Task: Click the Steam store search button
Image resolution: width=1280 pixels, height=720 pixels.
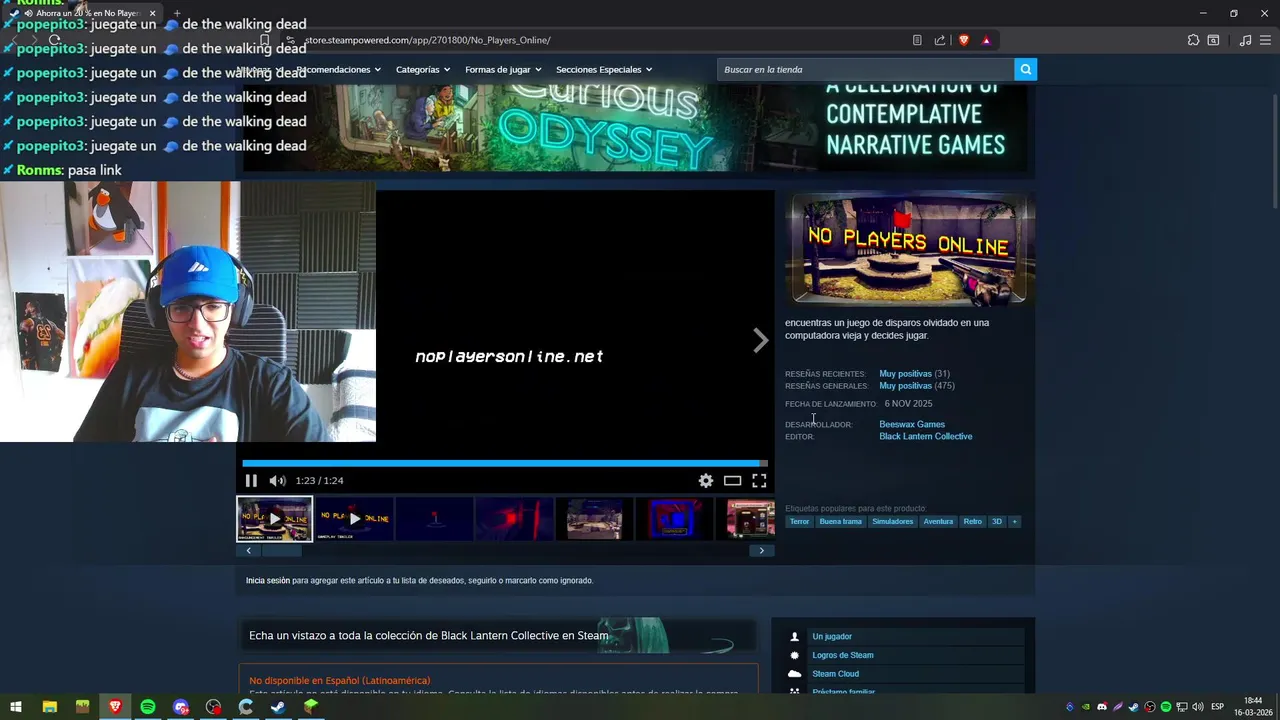Action: coord(1025,69)
